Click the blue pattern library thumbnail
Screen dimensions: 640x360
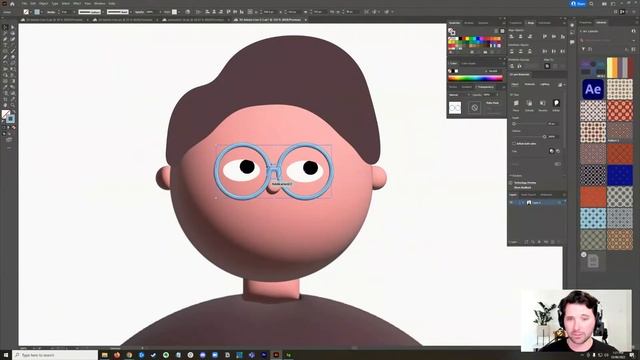tap(619, 175)
